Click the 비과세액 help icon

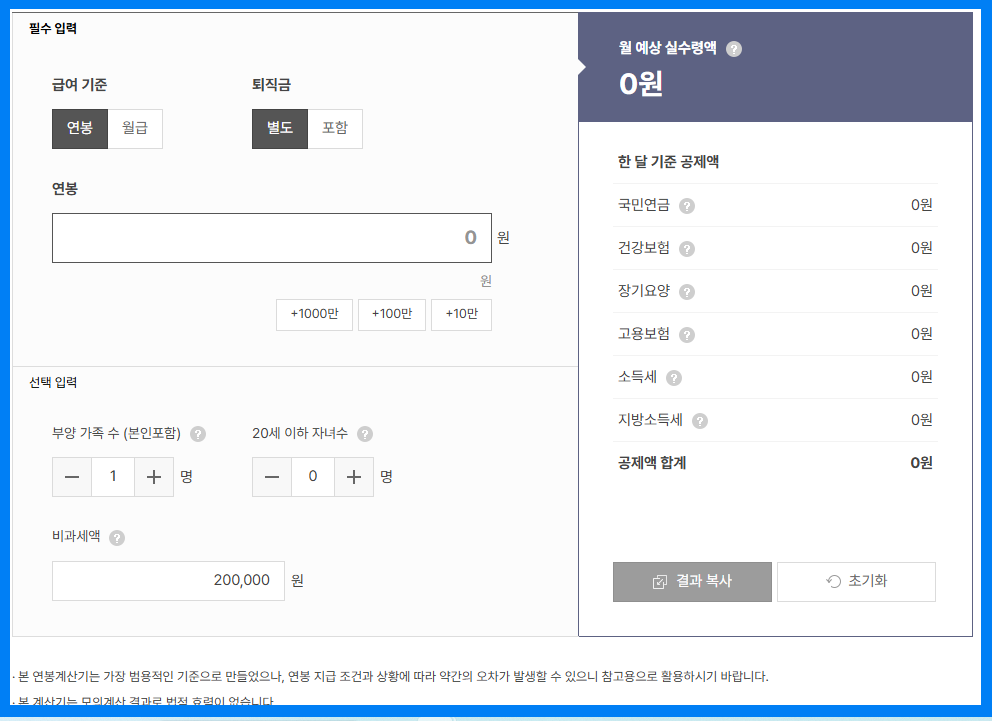coord(117,537)
